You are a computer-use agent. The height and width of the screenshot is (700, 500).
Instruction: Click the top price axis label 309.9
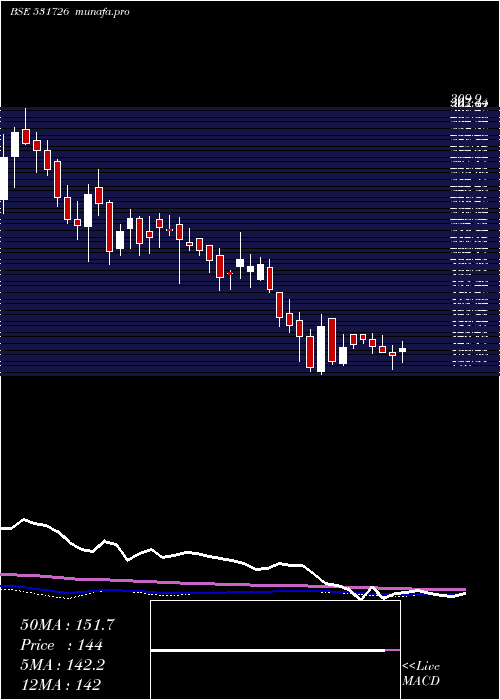point(466,98)
